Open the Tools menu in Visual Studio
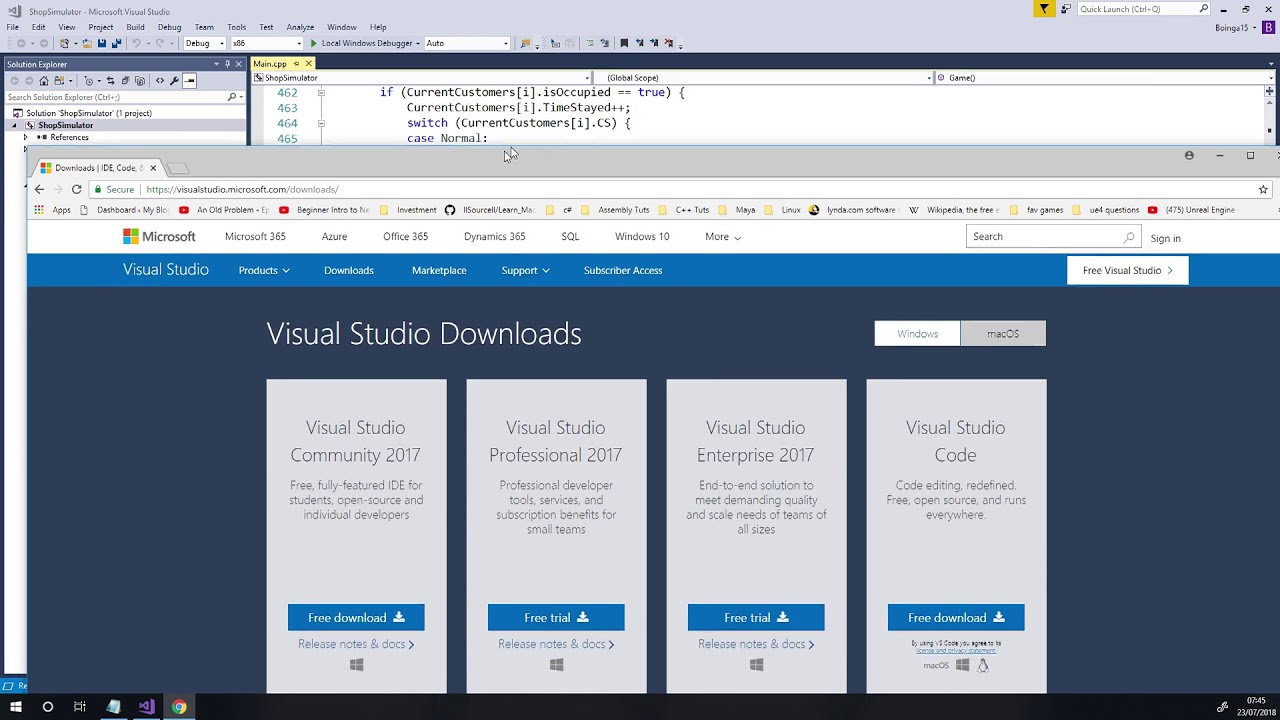The image size is (1280, 720). pyautogui.click(x=236, y=27)
